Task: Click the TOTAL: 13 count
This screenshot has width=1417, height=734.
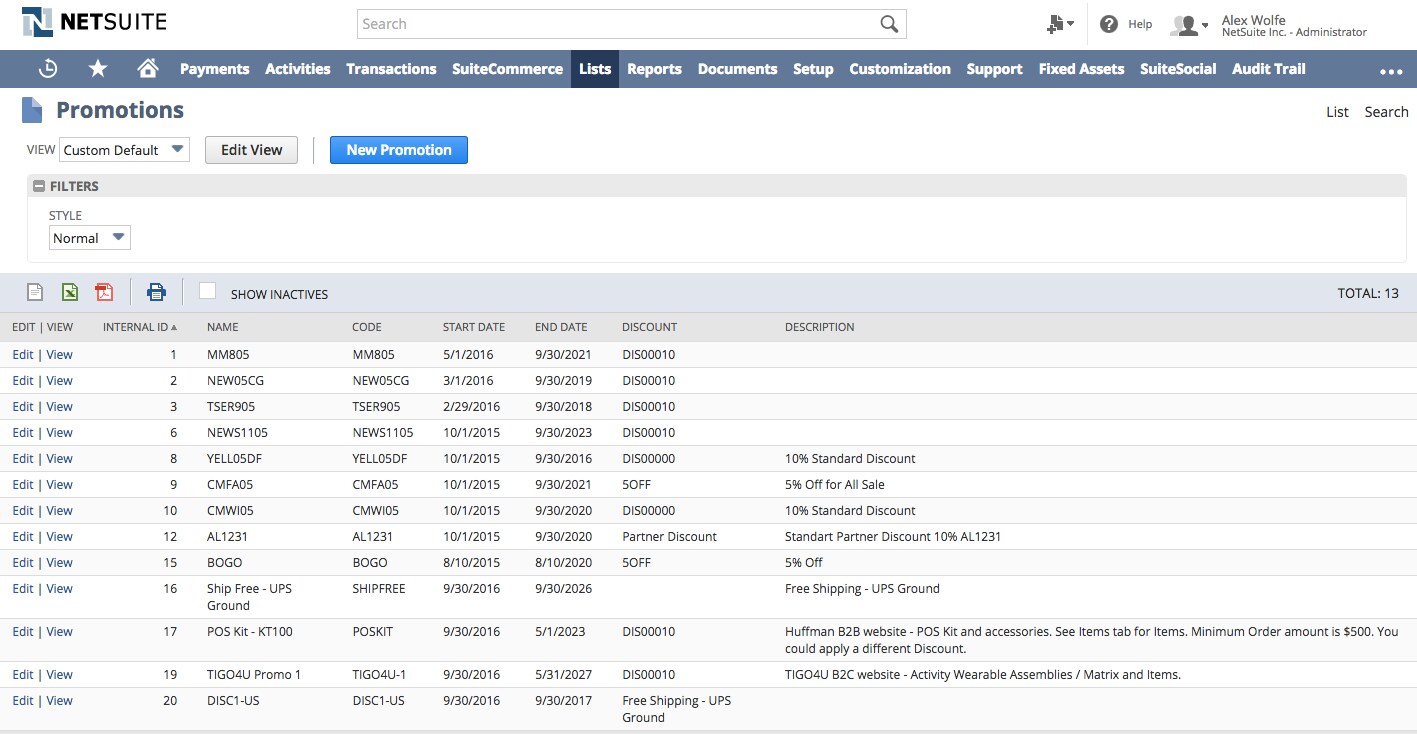Action: tap(1368, 294)
